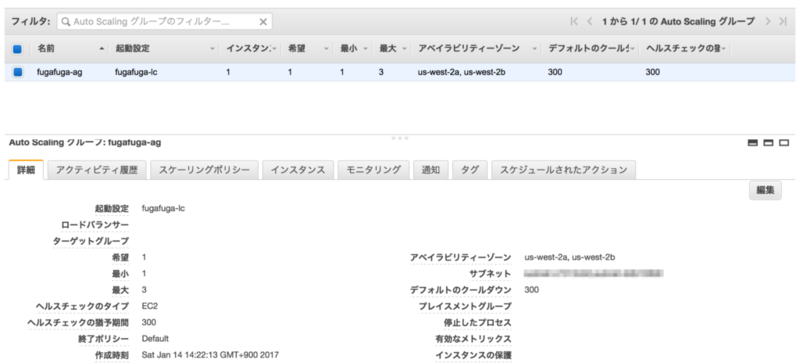Image resolution: width=800 pixels, height=363 pixels.
Task: Click the 編集 button
Action: (765, 190)
